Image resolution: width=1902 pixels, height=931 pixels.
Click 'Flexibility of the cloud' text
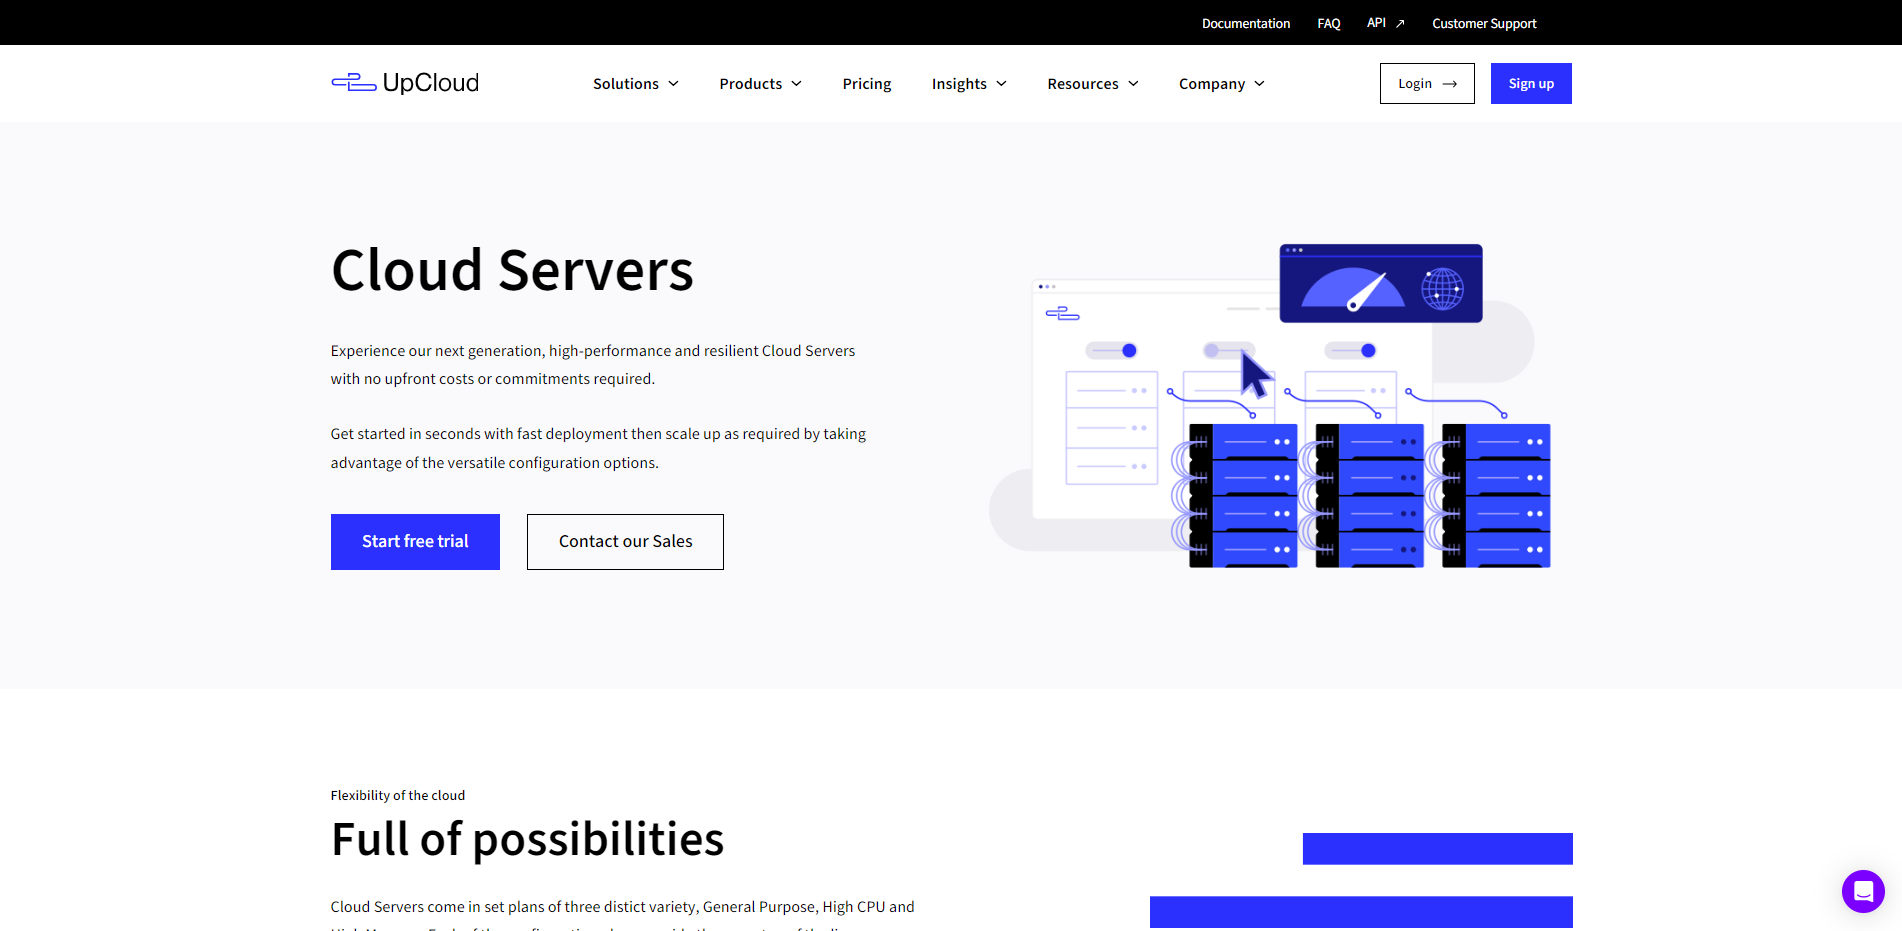point(398,796)
